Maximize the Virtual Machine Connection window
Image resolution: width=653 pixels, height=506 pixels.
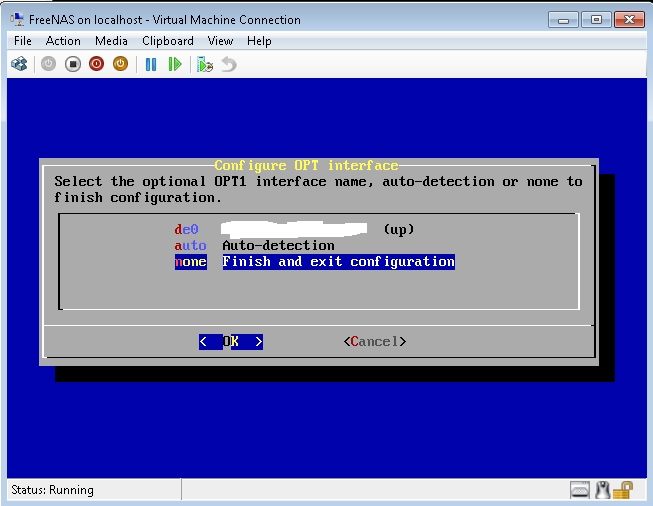(x=596, y=20)
